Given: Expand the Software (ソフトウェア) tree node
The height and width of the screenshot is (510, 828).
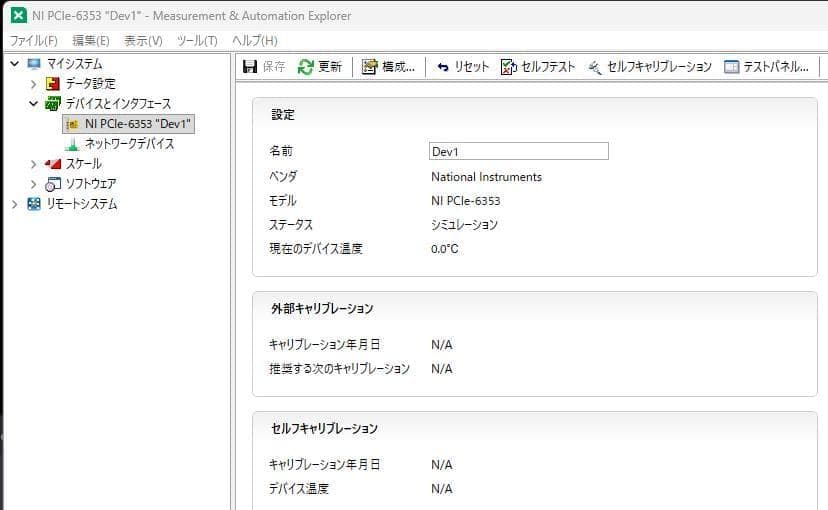Looking at the screenshot, I should click(x=33, y=184).
